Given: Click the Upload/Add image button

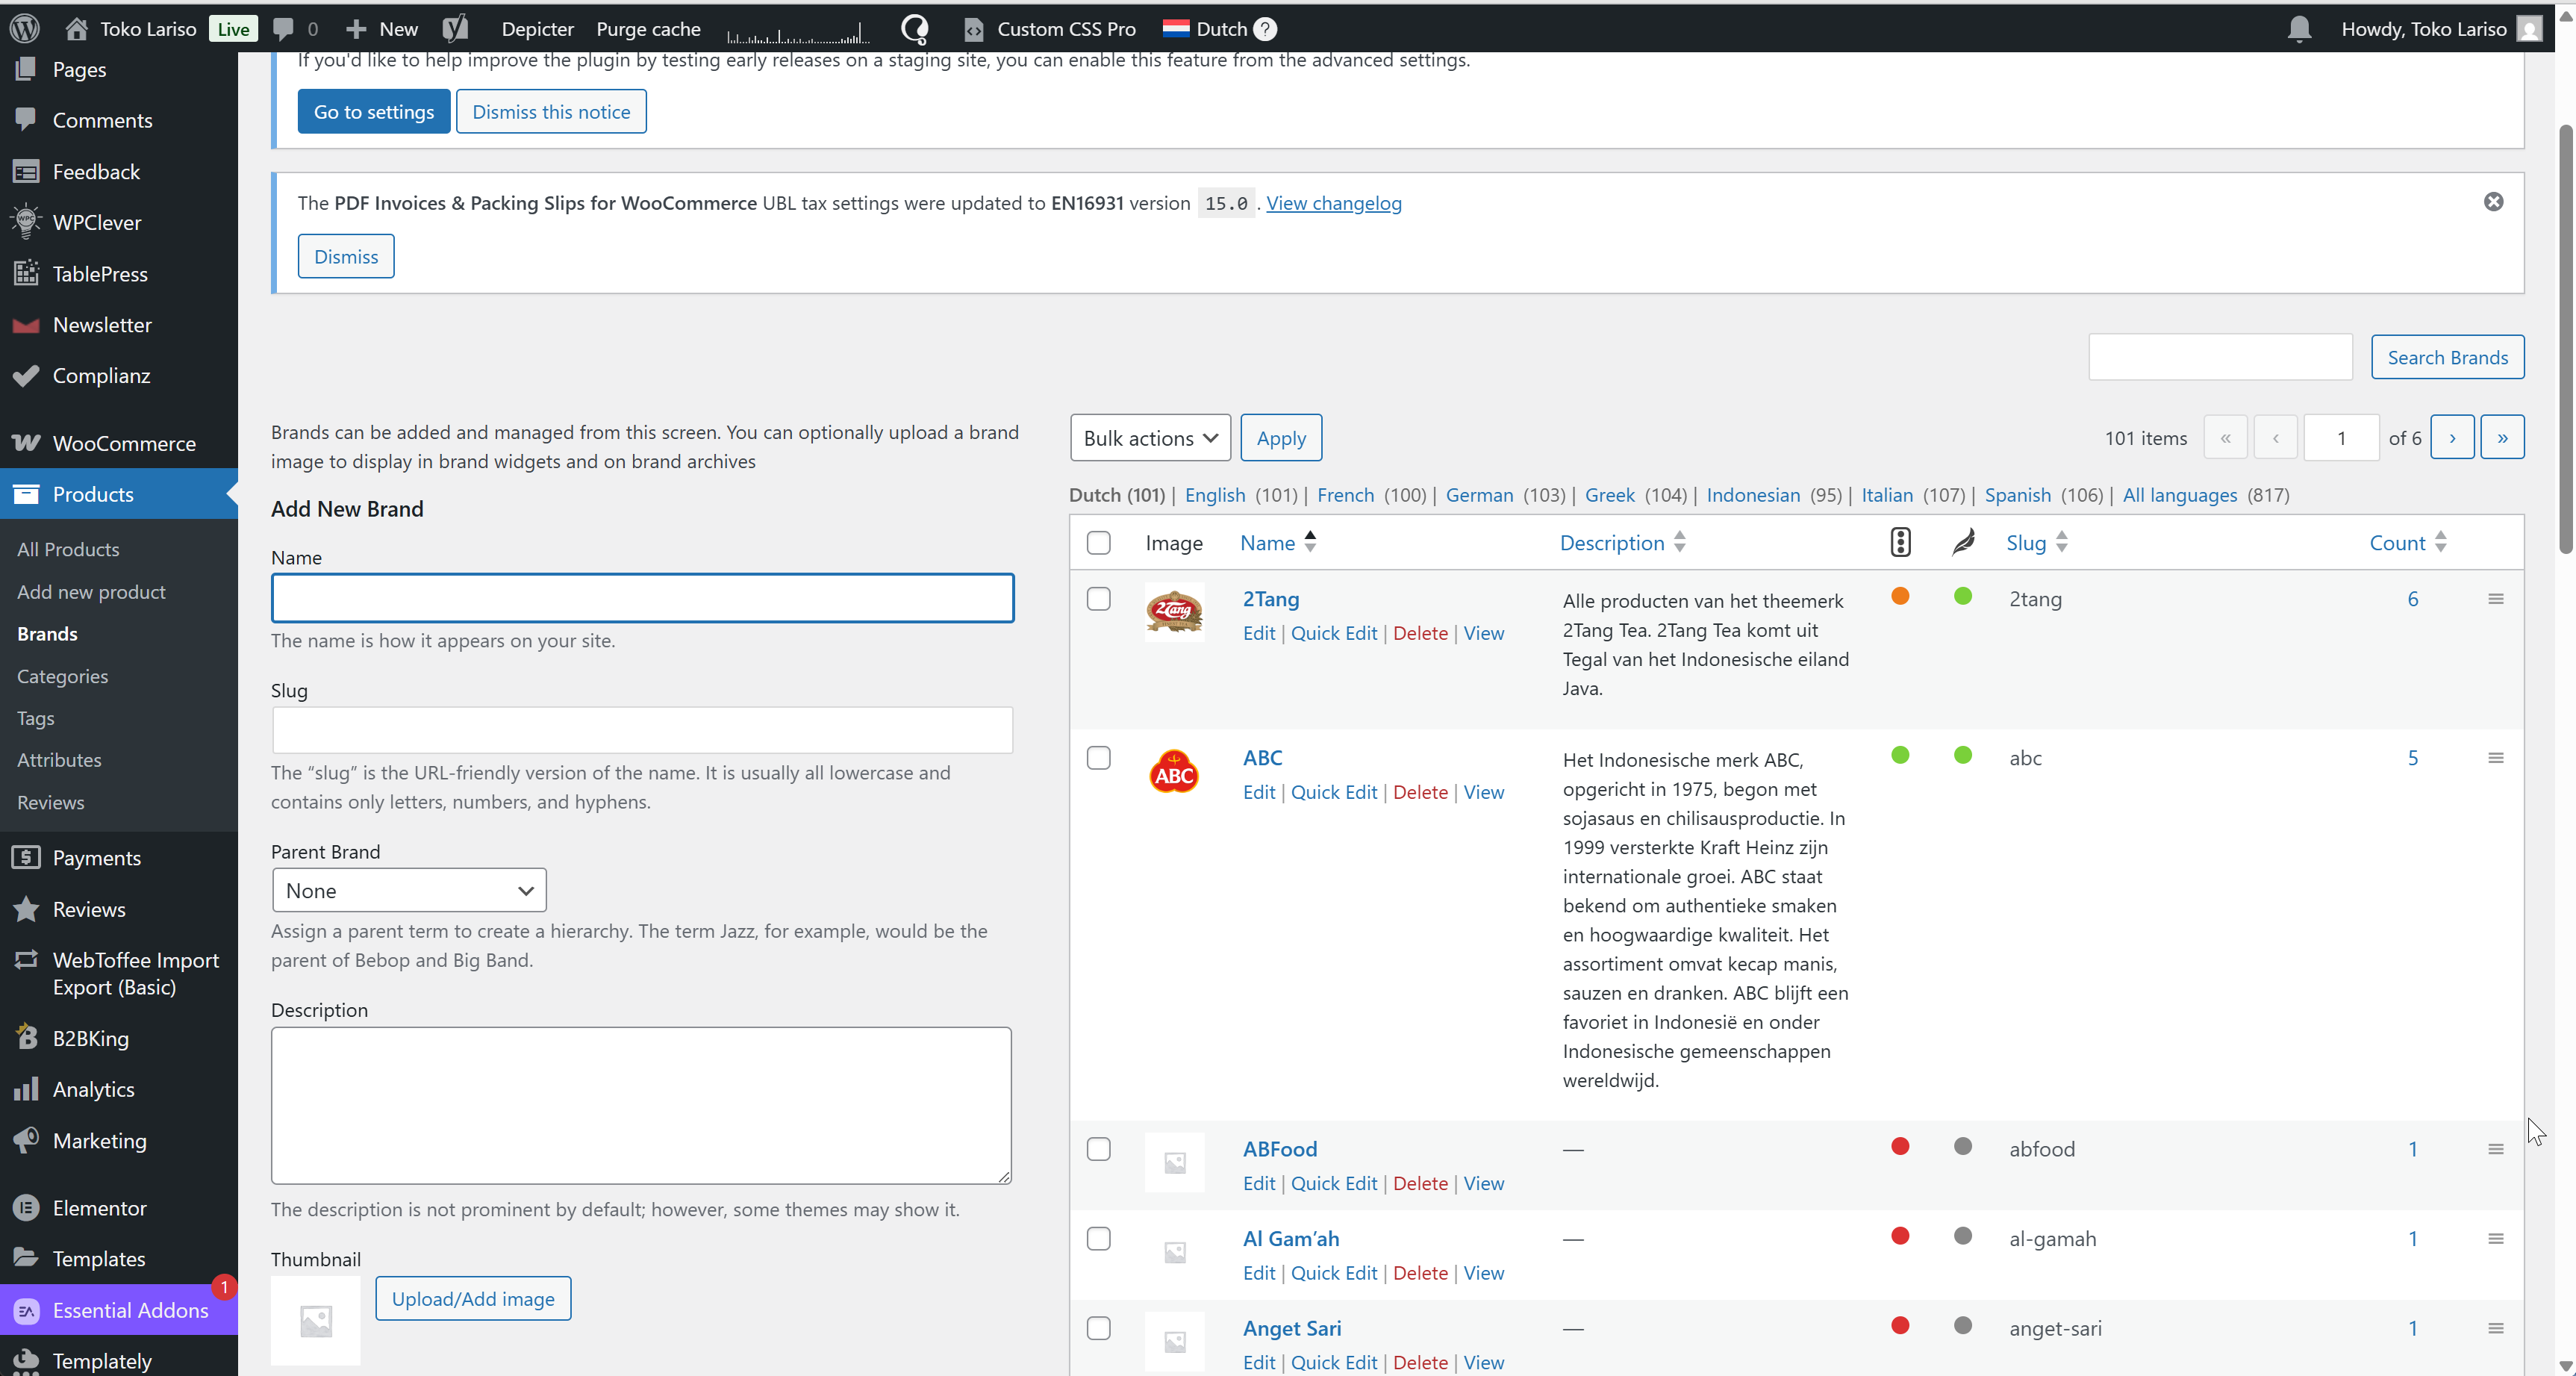Looking at the screenshot, I should (x=473, y=1298).
